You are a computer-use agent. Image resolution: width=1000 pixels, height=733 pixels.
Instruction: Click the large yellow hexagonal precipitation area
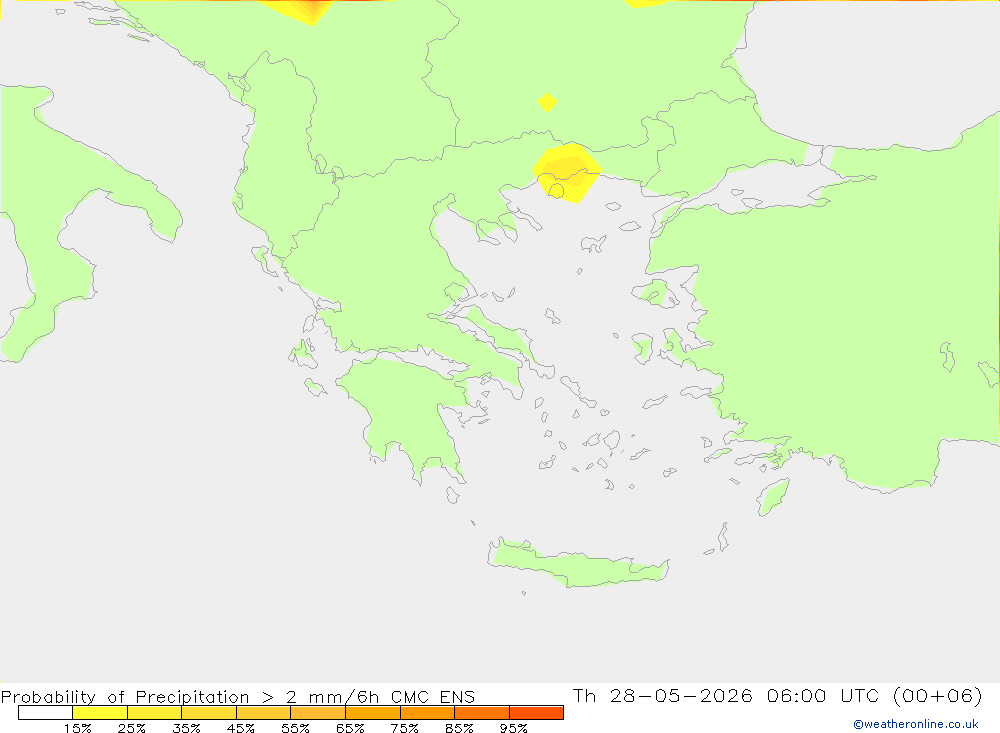(x=567, y=173)
